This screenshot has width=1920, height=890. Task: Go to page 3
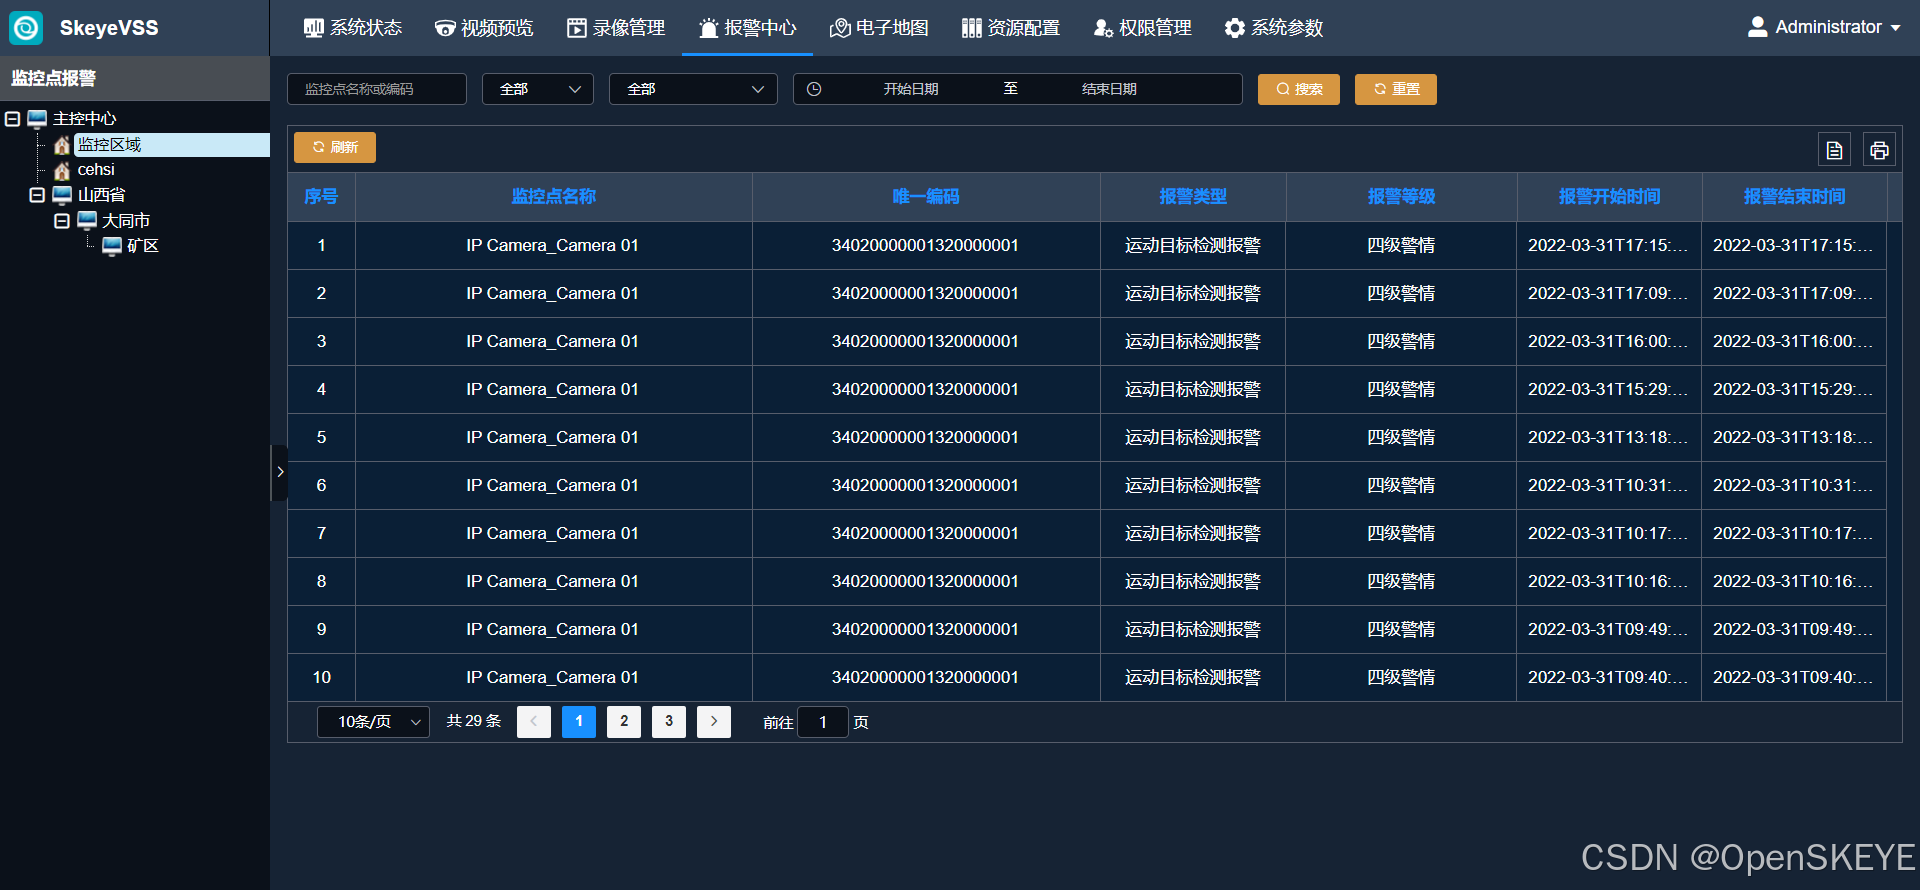point(669,721)
